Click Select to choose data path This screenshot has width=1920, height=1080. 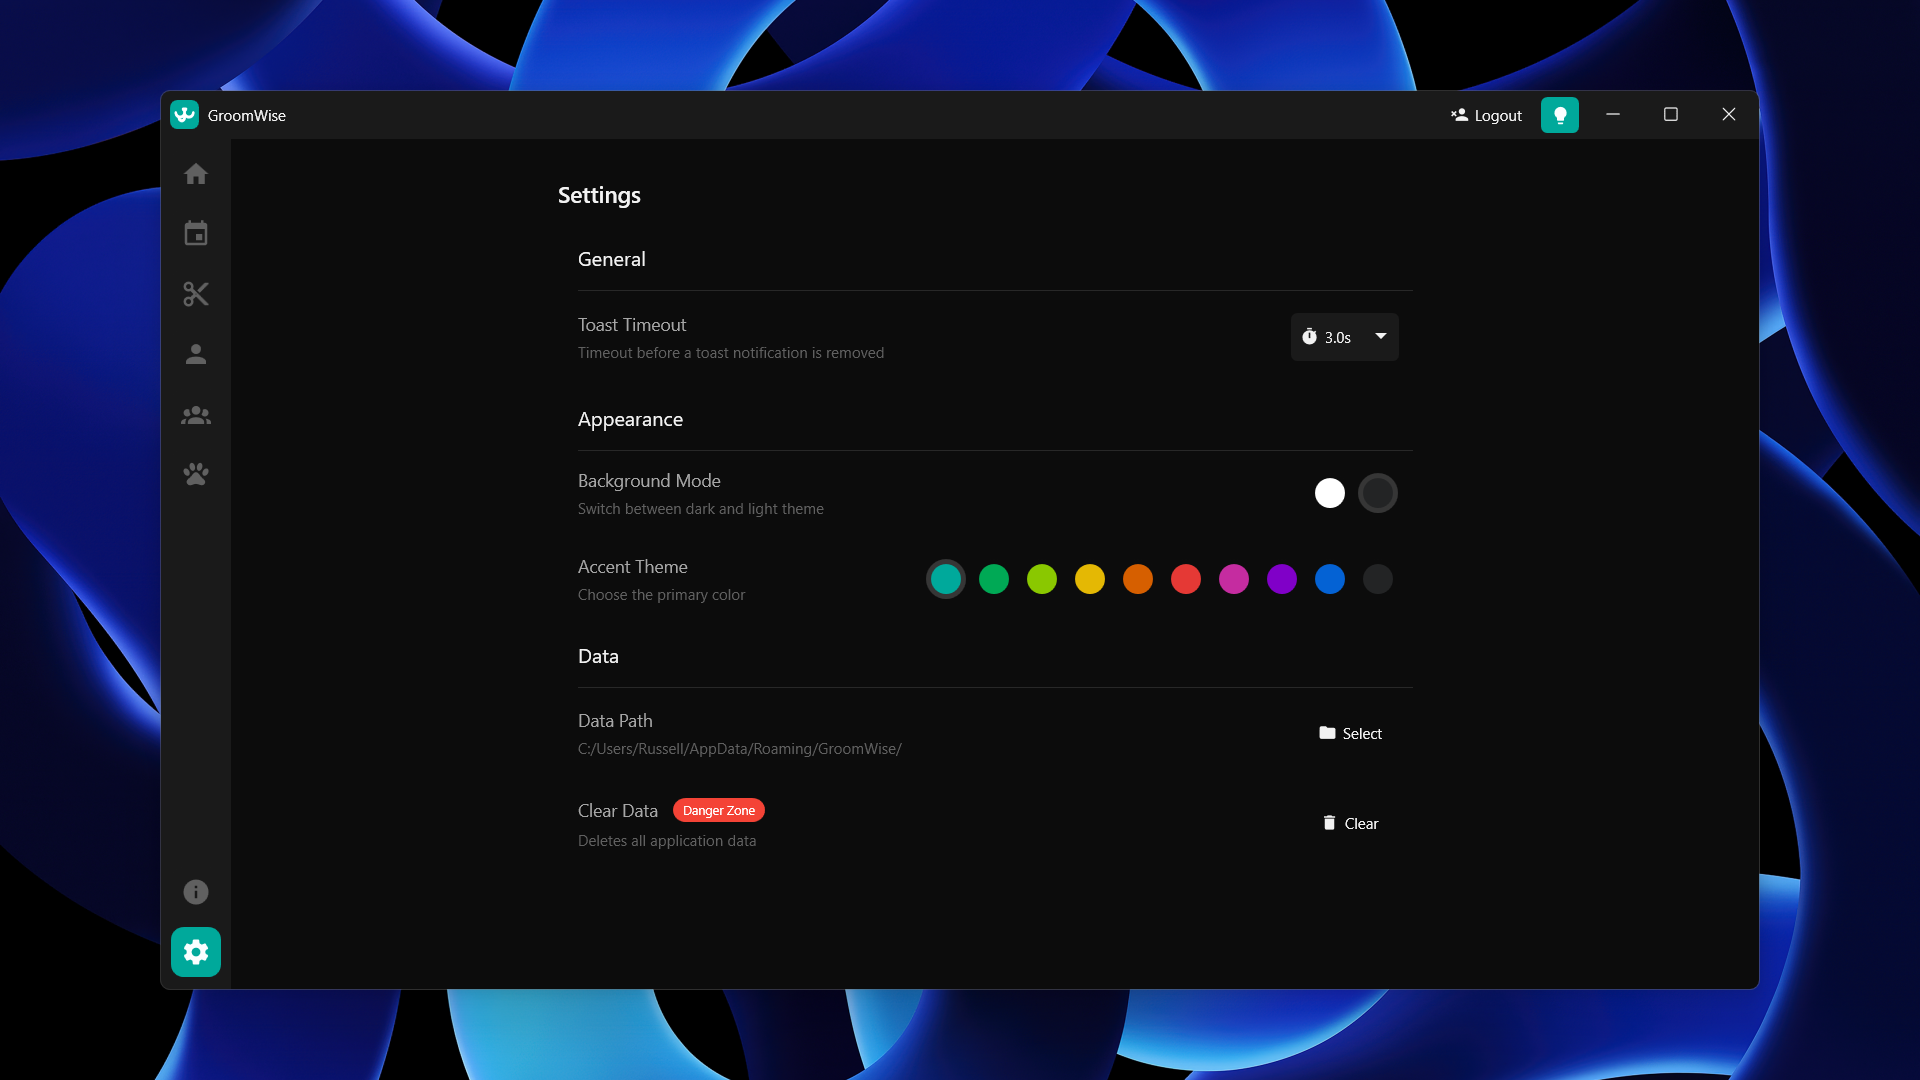pos(1350,733)
